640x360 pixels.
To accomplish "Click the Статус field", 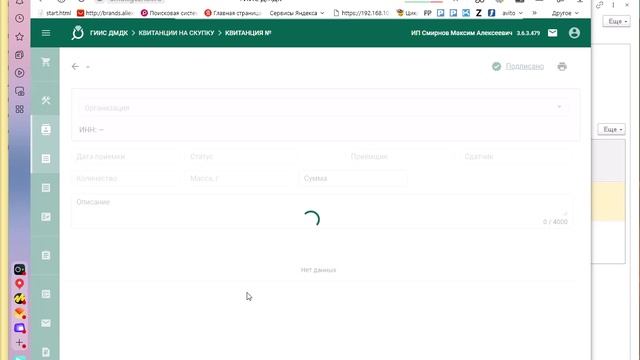I will point(241,156).
